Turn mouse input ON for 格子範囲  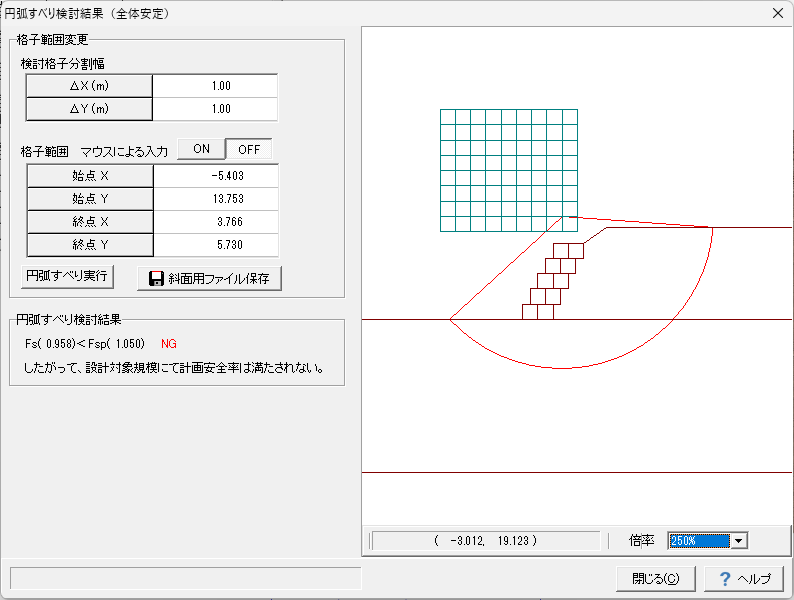(201, 149)
